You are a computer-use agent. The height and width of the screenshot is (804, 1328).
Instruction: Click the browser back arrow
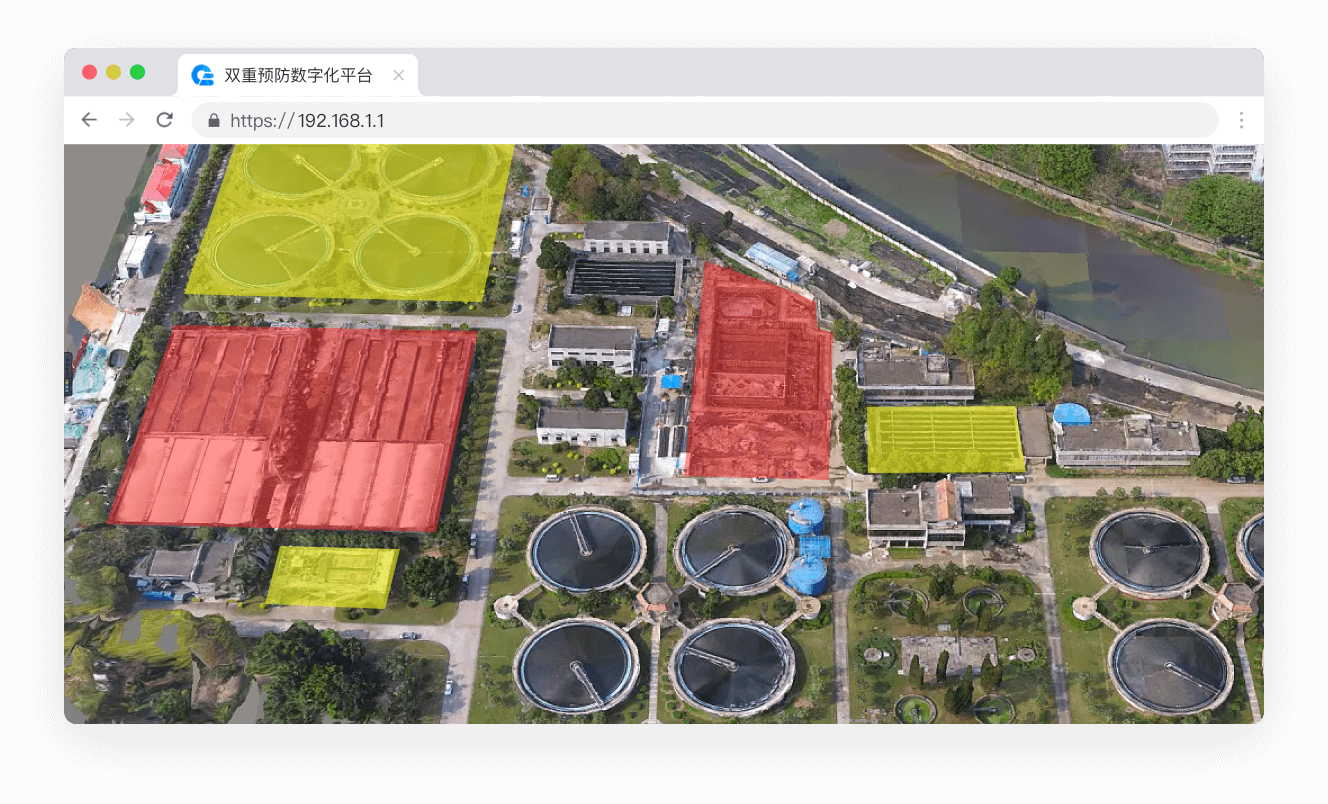(x=89, y=120)
